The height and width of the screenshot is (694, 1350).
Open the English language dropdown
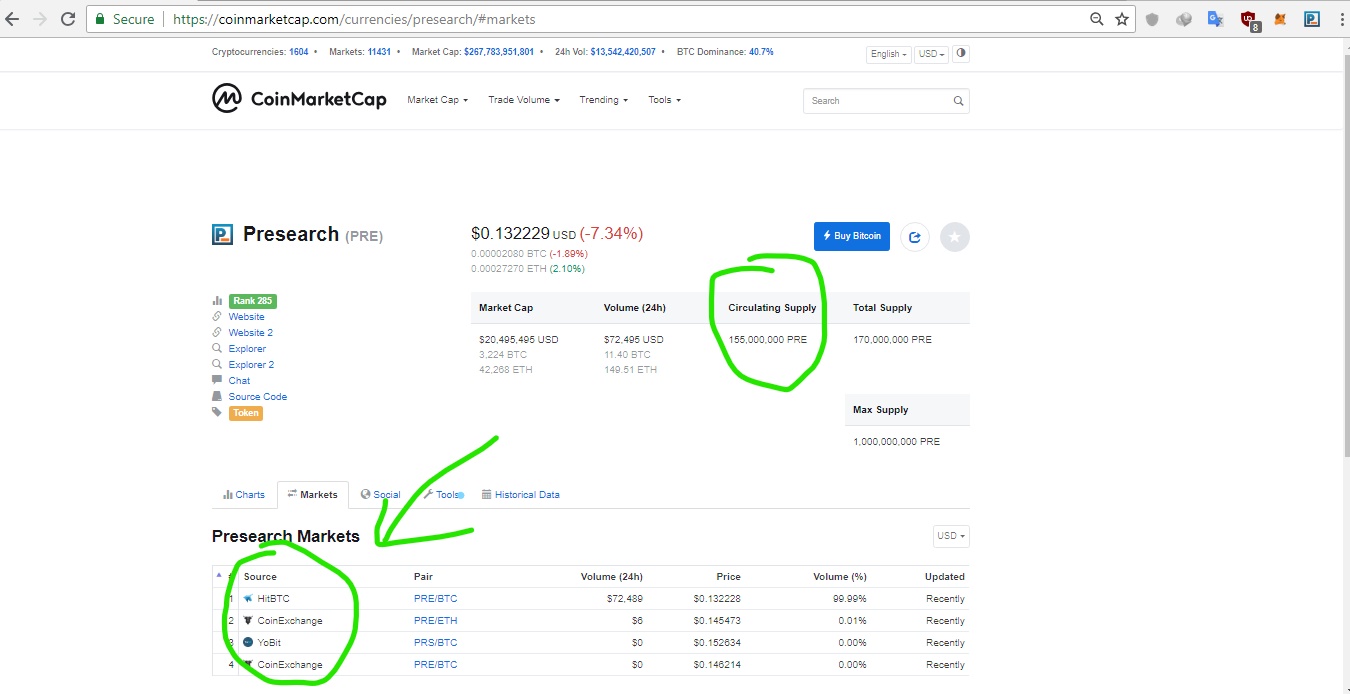point(888,54)
